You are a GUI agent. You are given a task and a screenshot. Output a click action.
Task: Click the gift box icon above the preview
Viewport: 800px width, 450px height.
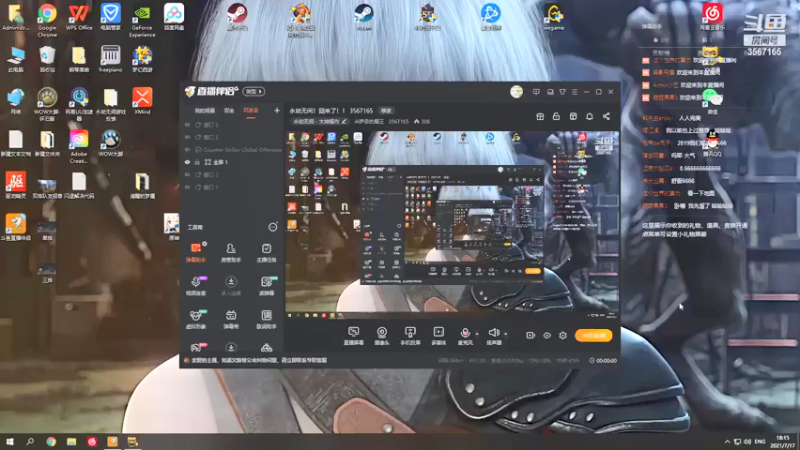click(540, 116)
